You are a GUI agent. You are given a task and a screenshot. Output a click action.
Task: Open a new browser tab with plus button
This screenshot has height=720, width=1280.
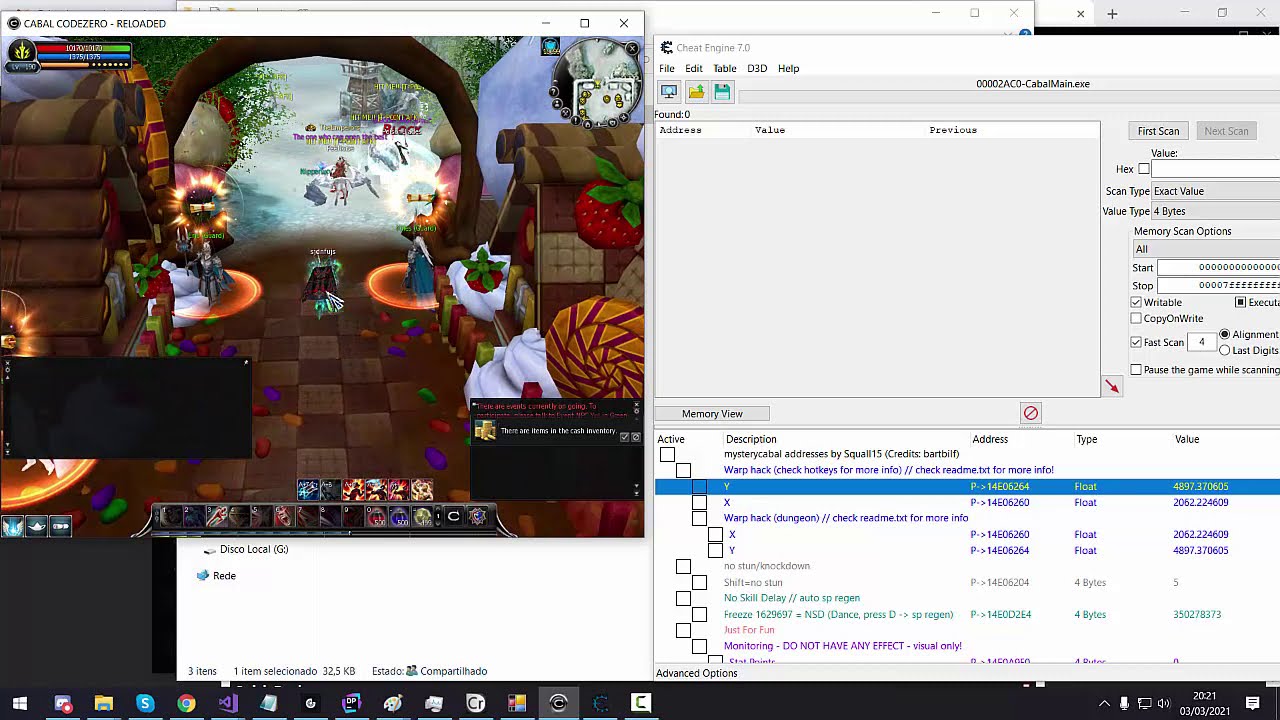click(x=1112, y=14)
